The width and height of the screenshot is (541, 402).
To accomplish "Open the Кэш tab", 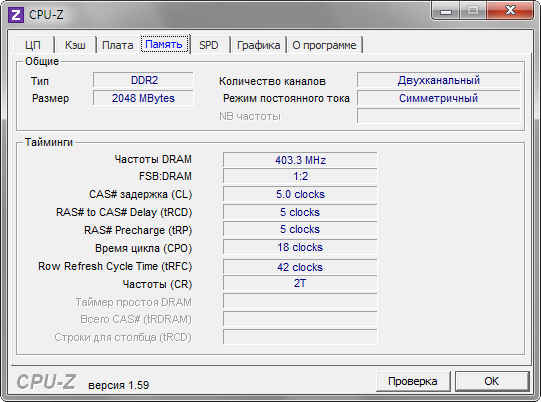I will (75, 45).
